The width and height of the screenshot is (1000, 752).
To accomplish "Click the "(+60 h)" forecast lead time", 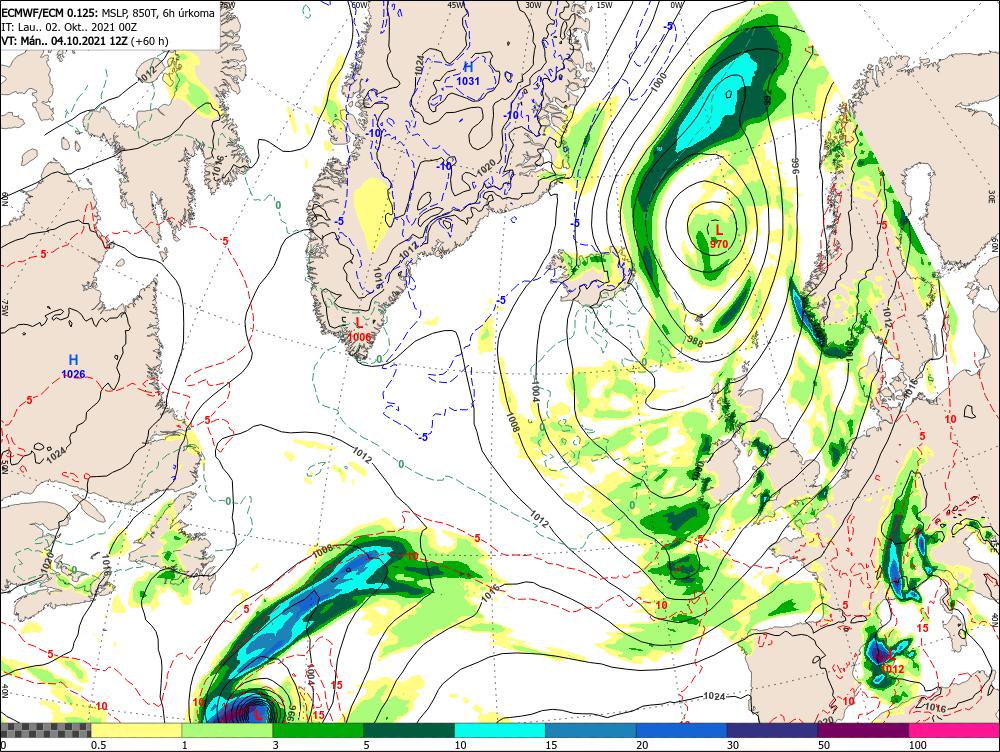I will [149, 41].
